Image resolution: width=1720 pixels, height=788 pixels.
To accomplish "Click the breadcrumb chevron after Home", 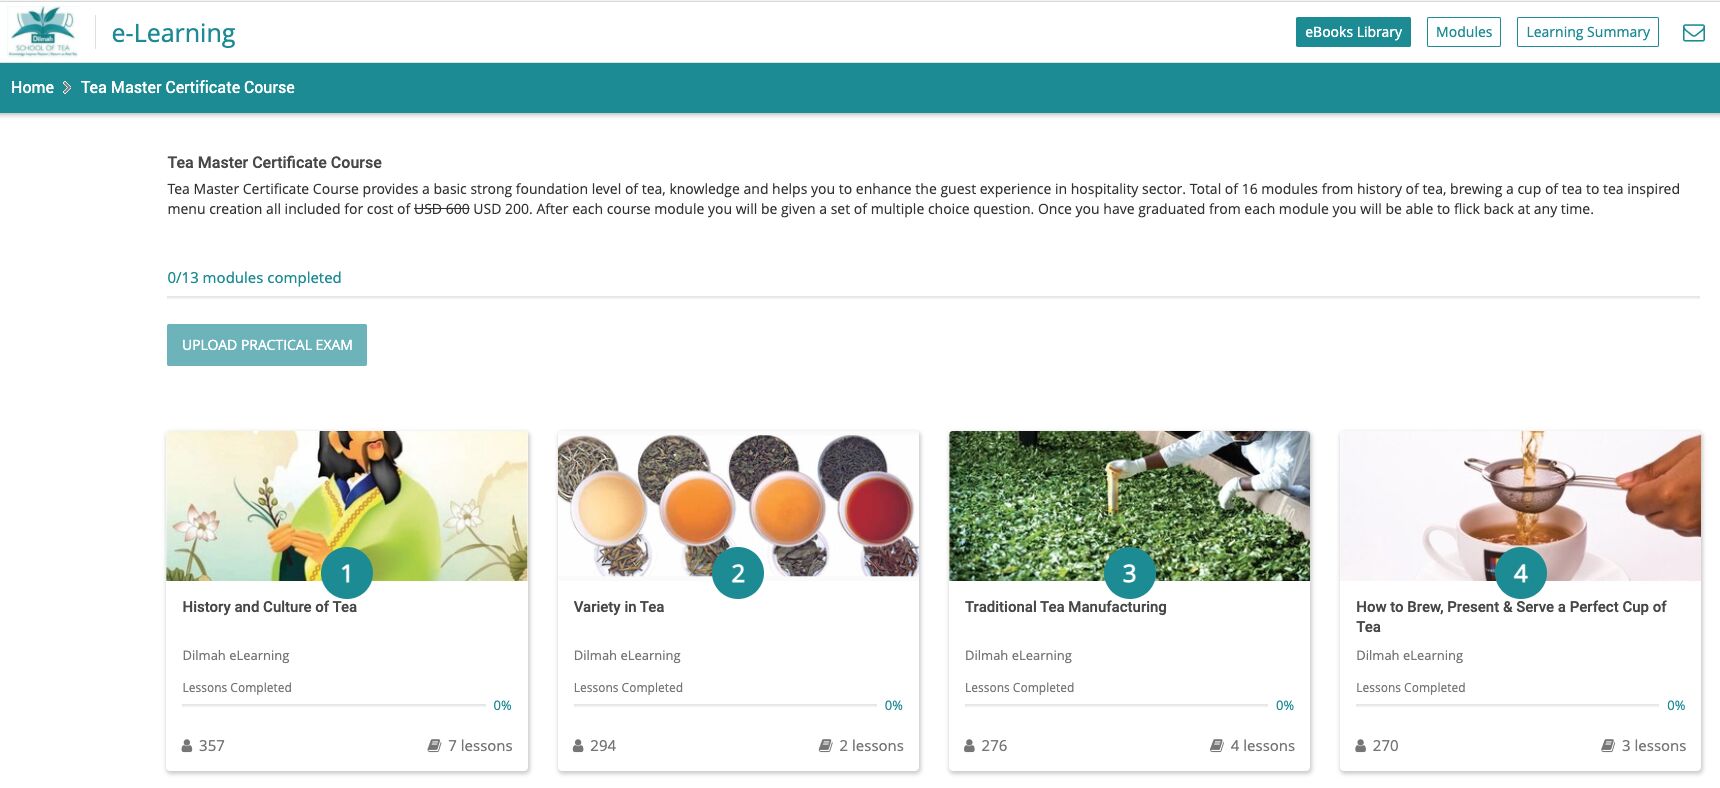I will pyautogui.click(x=67, y=88).
